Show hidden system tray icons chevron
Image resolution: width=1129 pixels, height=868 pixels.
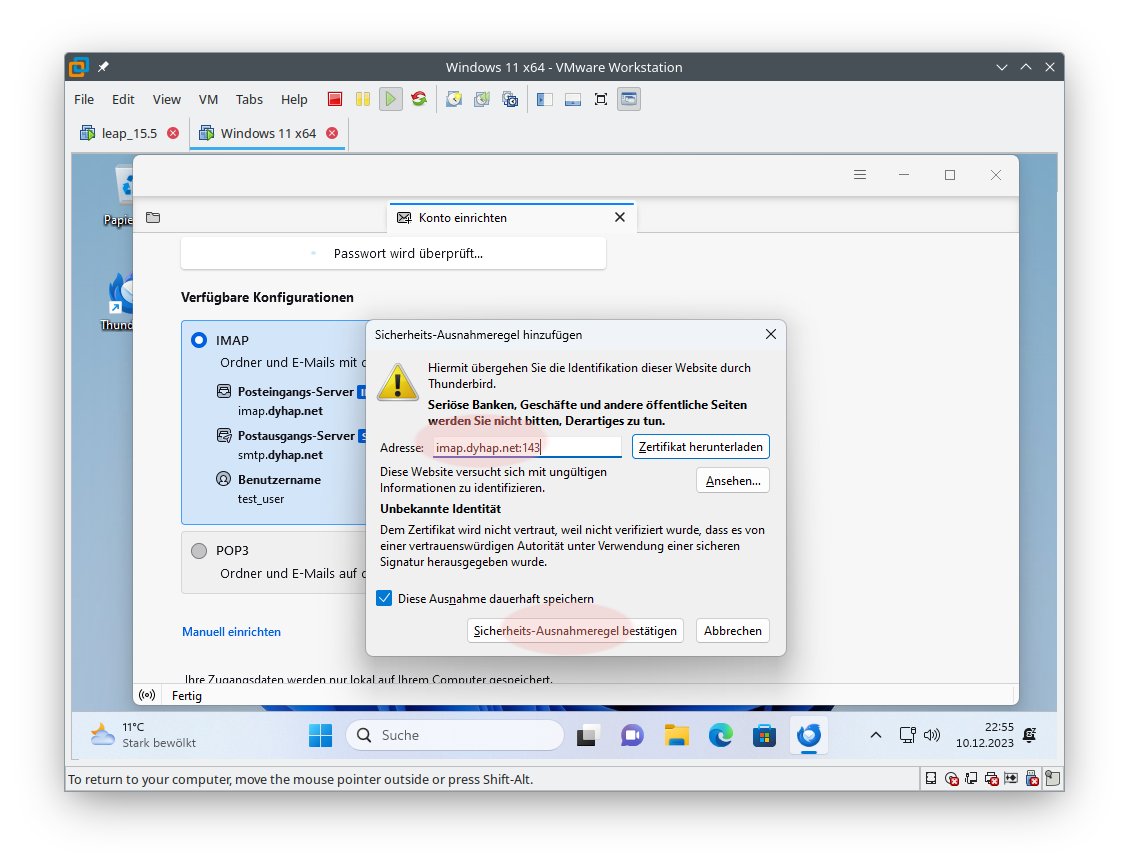[x=876, y=735]
